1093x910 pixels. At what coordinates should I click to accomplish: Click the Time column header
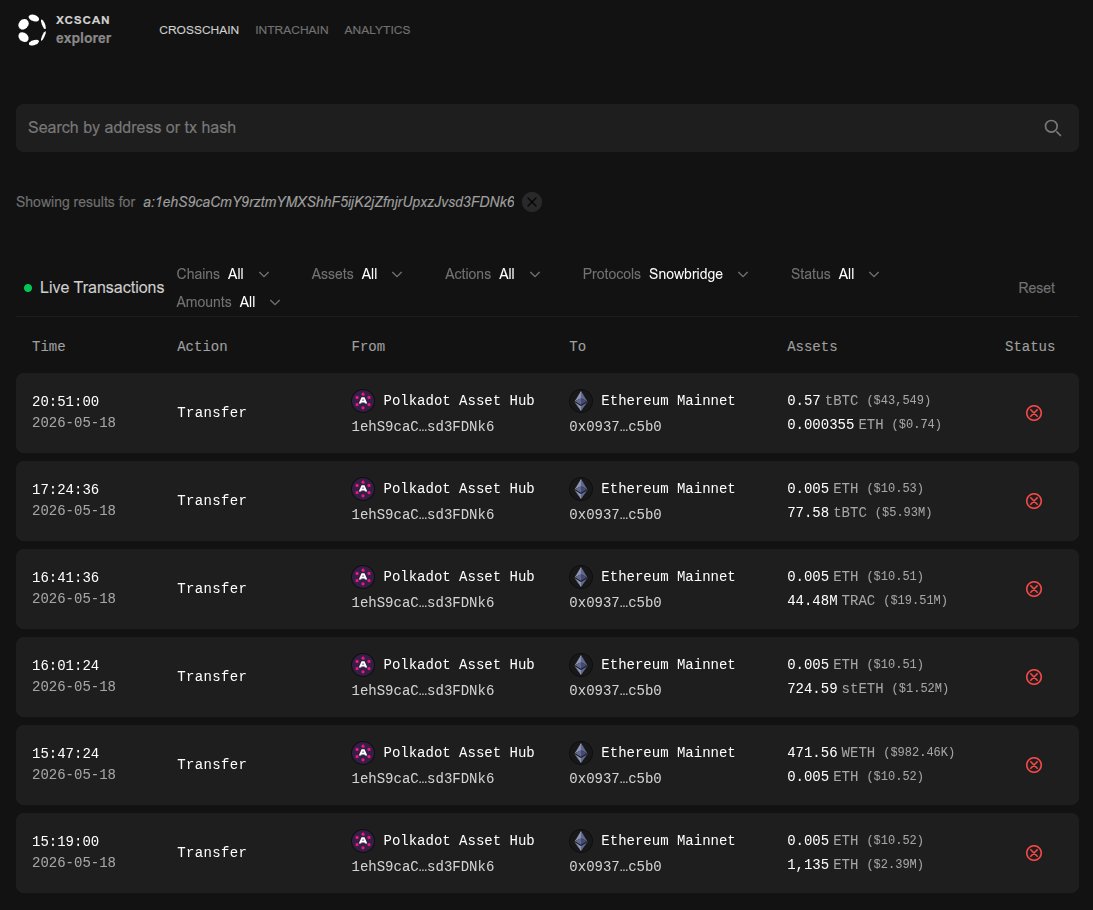click(49, 347)
